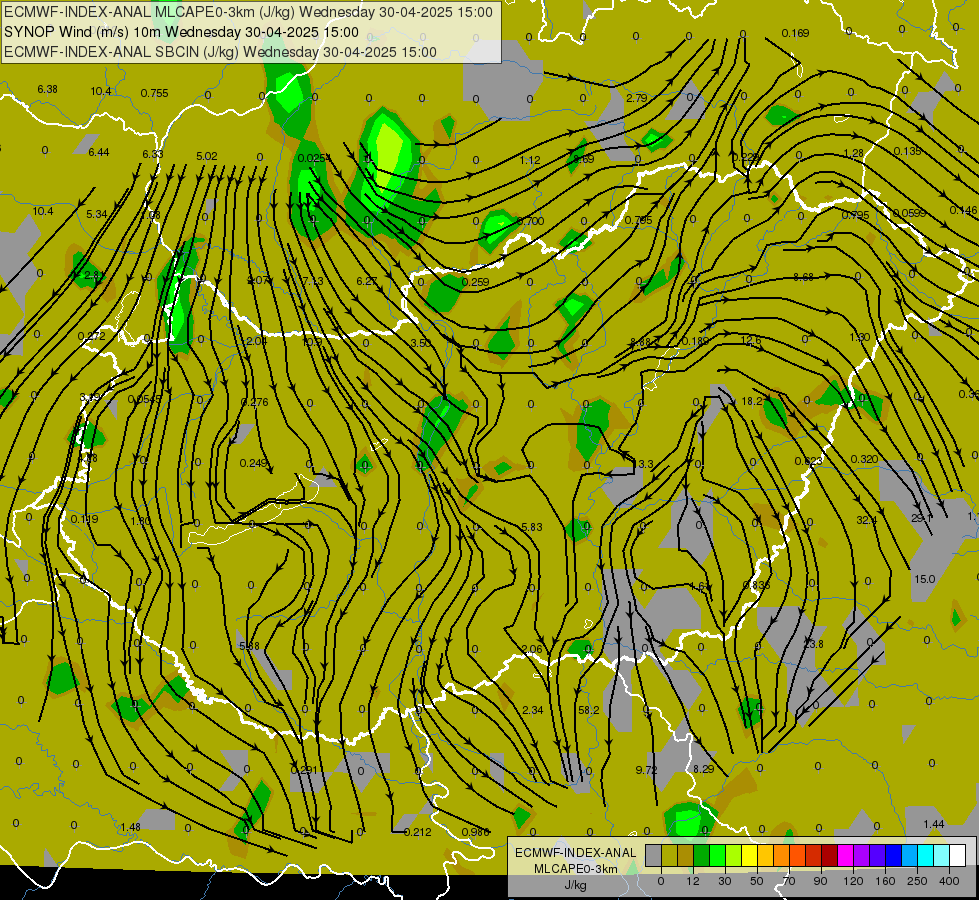Select the purple legend swatch near 120
This screenshot has width=979, height=900.
(861, 855)
